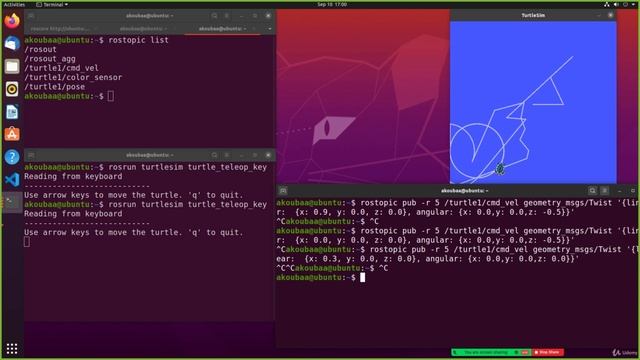
Task: Click /turtle1/color_sensor in topic list
Action: tap(73, 78)
